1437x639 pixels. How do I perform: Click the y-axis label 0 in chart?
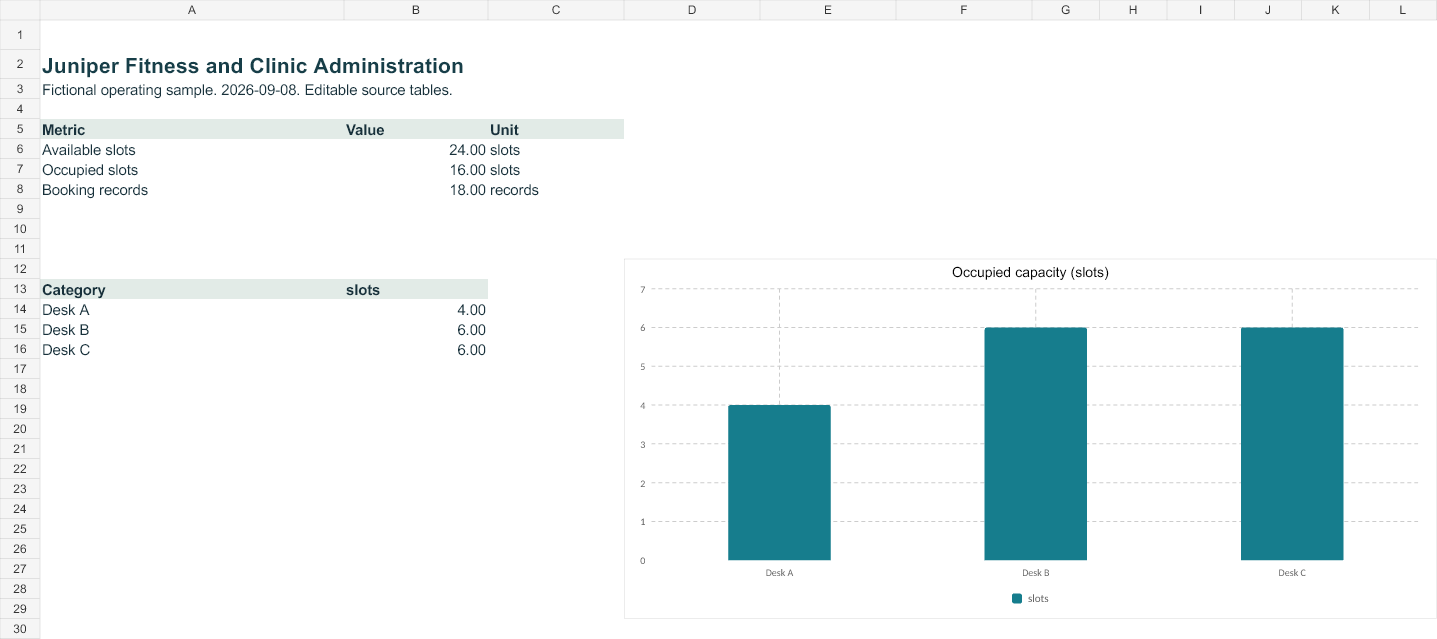[x=643, y=560]
